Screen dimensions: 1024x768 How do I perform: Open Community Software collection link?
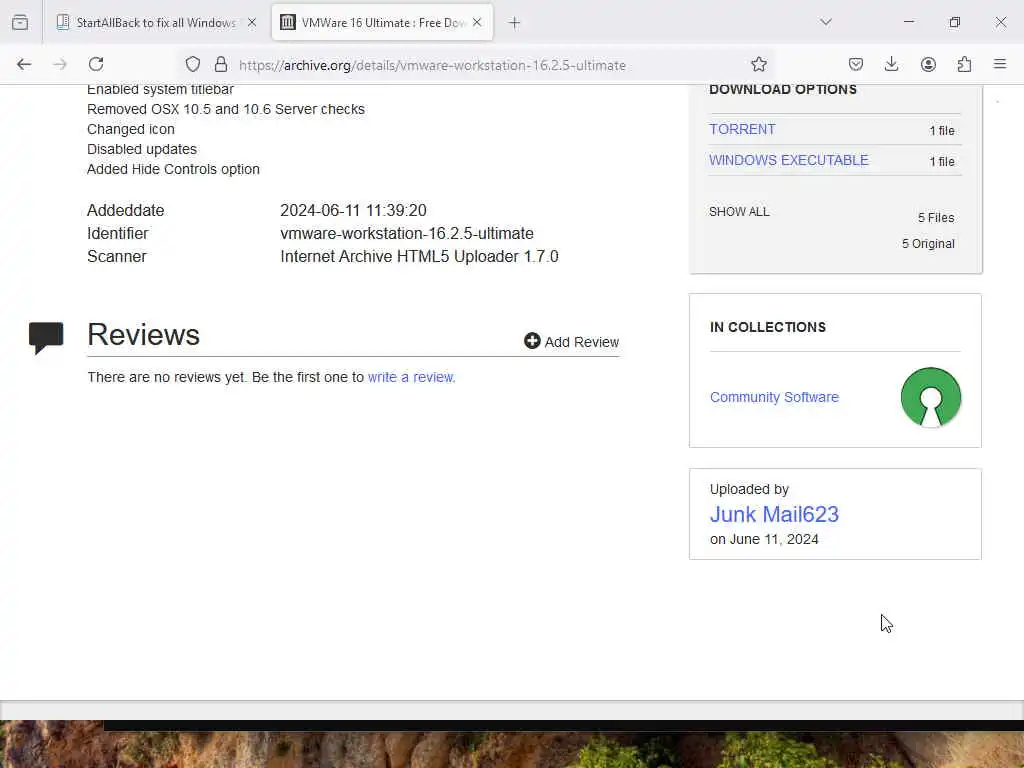tap(774, 397)
